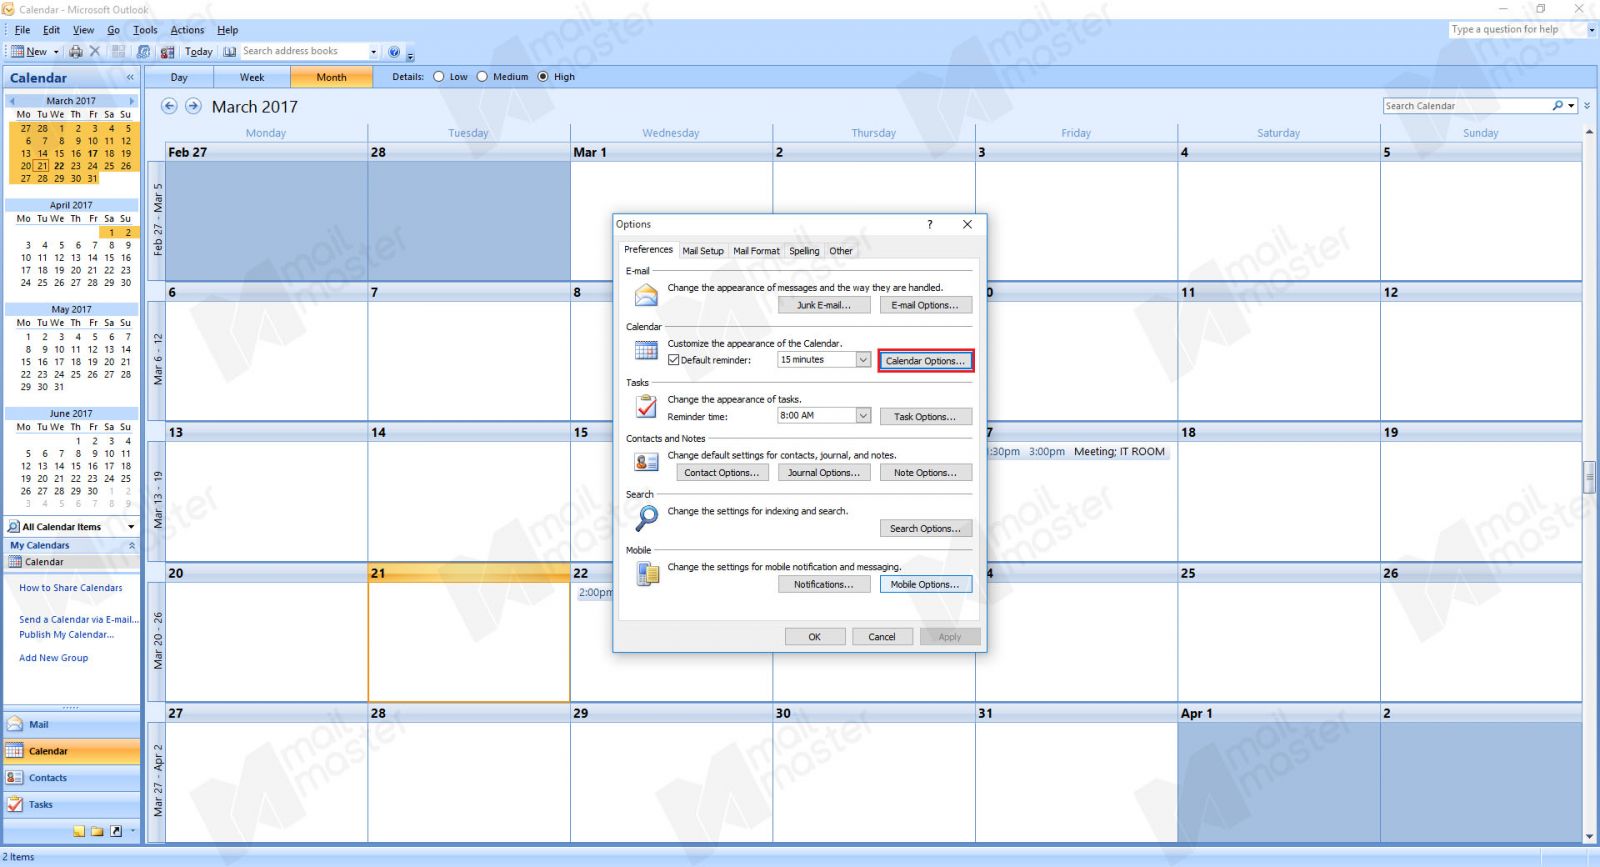This screenshot has width=1600, height=867.
Task: Open the Type a question for help dropdown
Action: click(1592, 30)
